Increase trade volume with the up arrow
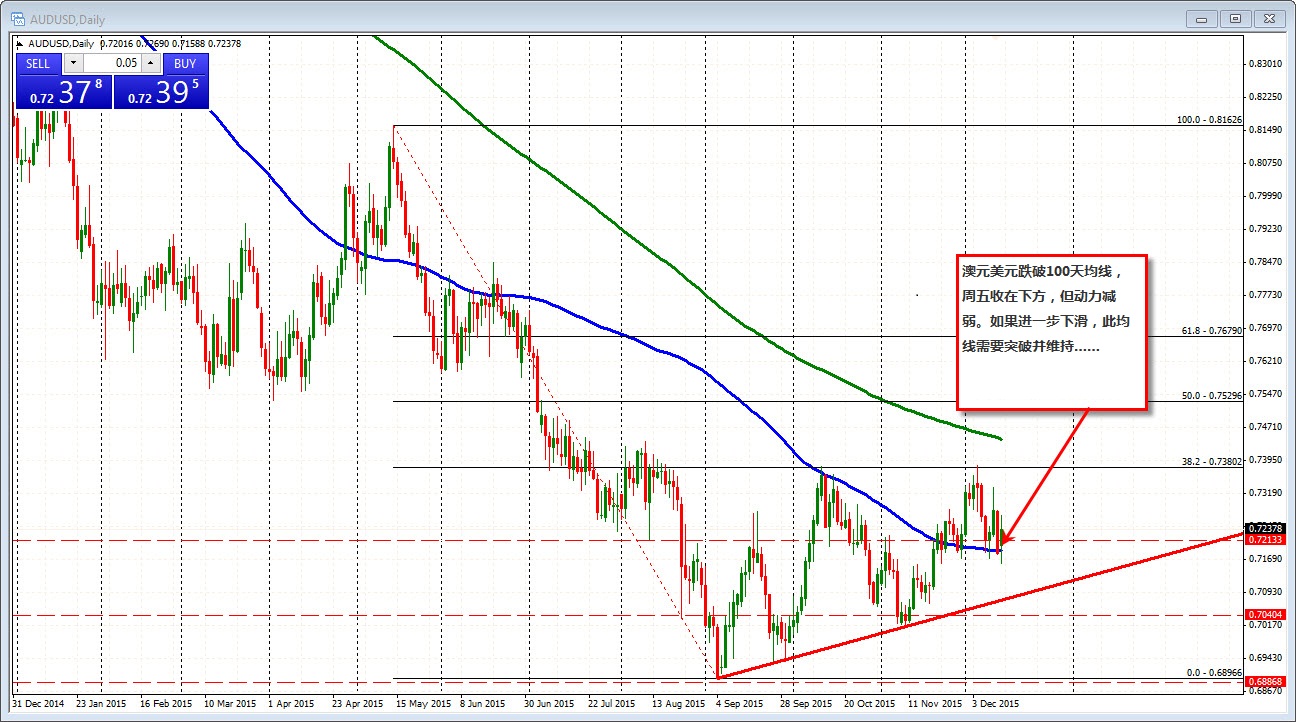Image resolution: width=1296 pixels, height=722 pixels. pos(150,63)
